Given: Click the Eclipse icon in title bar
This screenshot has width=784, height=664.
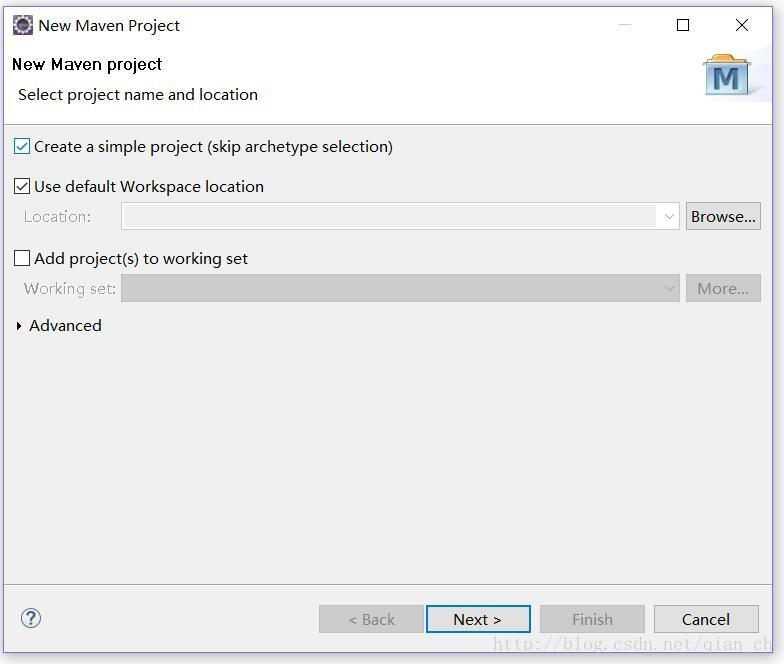Looking at the screenshot, I should [22, 25].
